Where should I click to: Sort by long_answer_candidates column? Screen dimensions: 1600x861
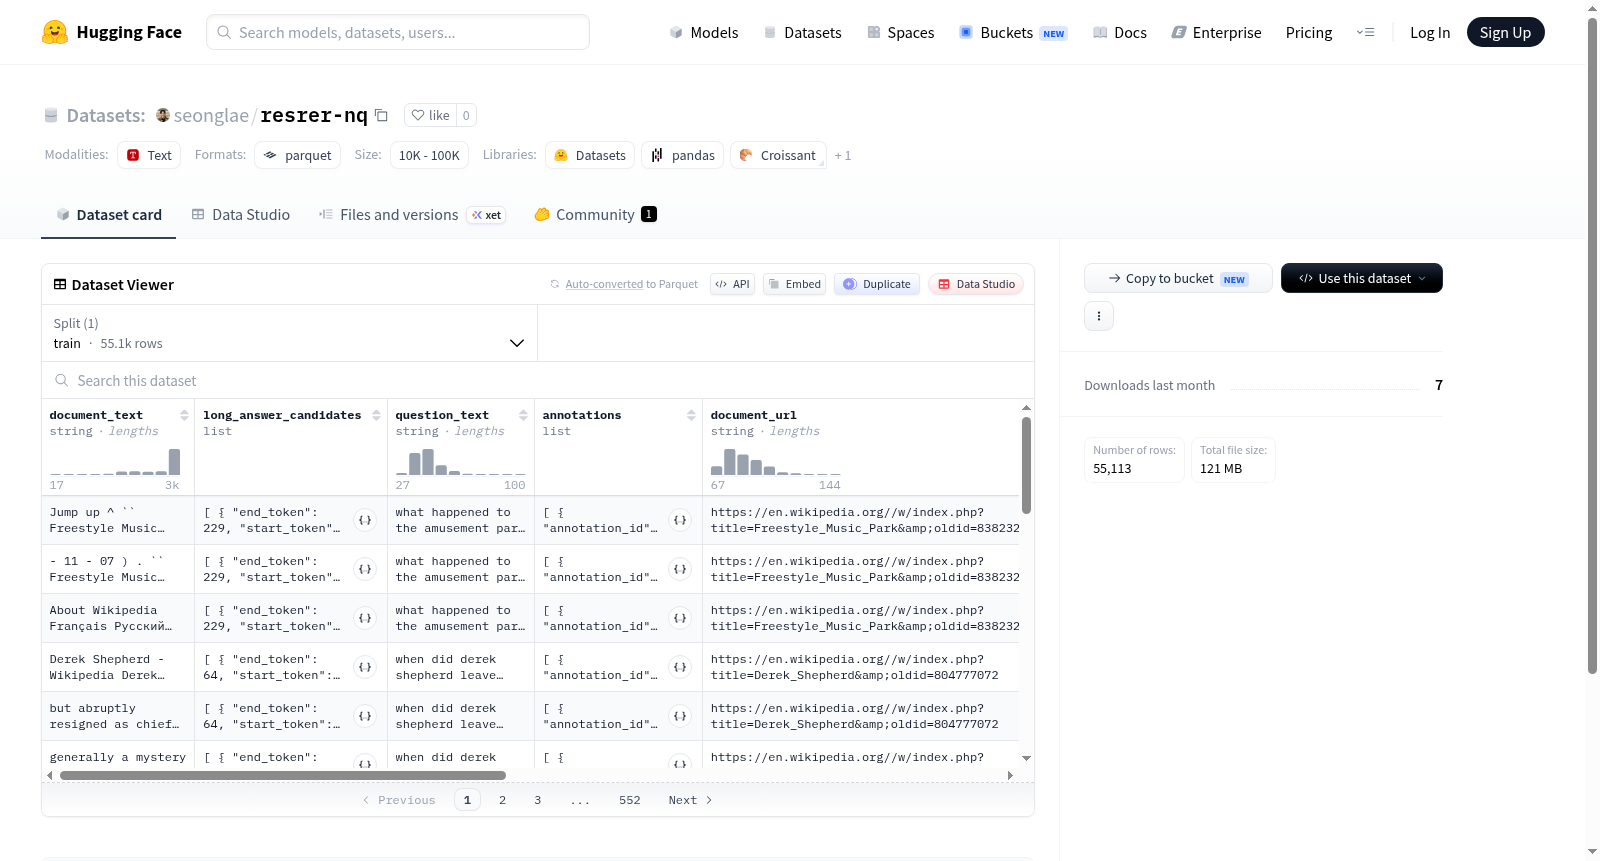(x=376, y=415)
